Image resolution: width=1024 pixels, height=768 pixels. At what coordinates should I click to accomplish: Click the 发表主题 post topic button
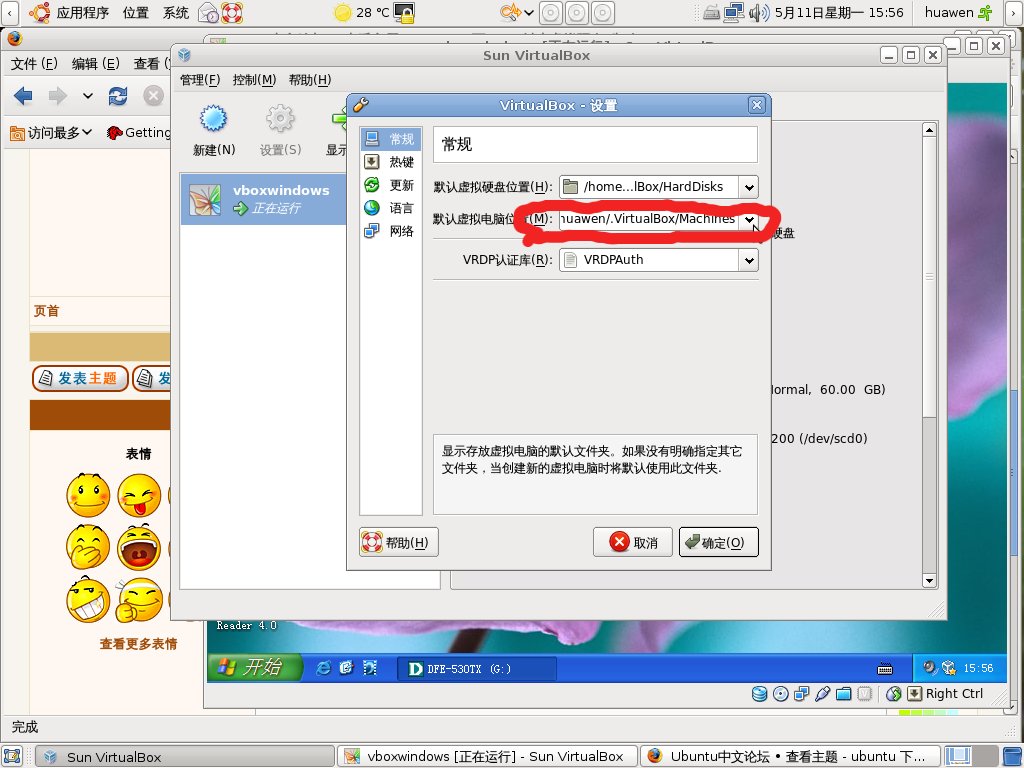[80, 378]
